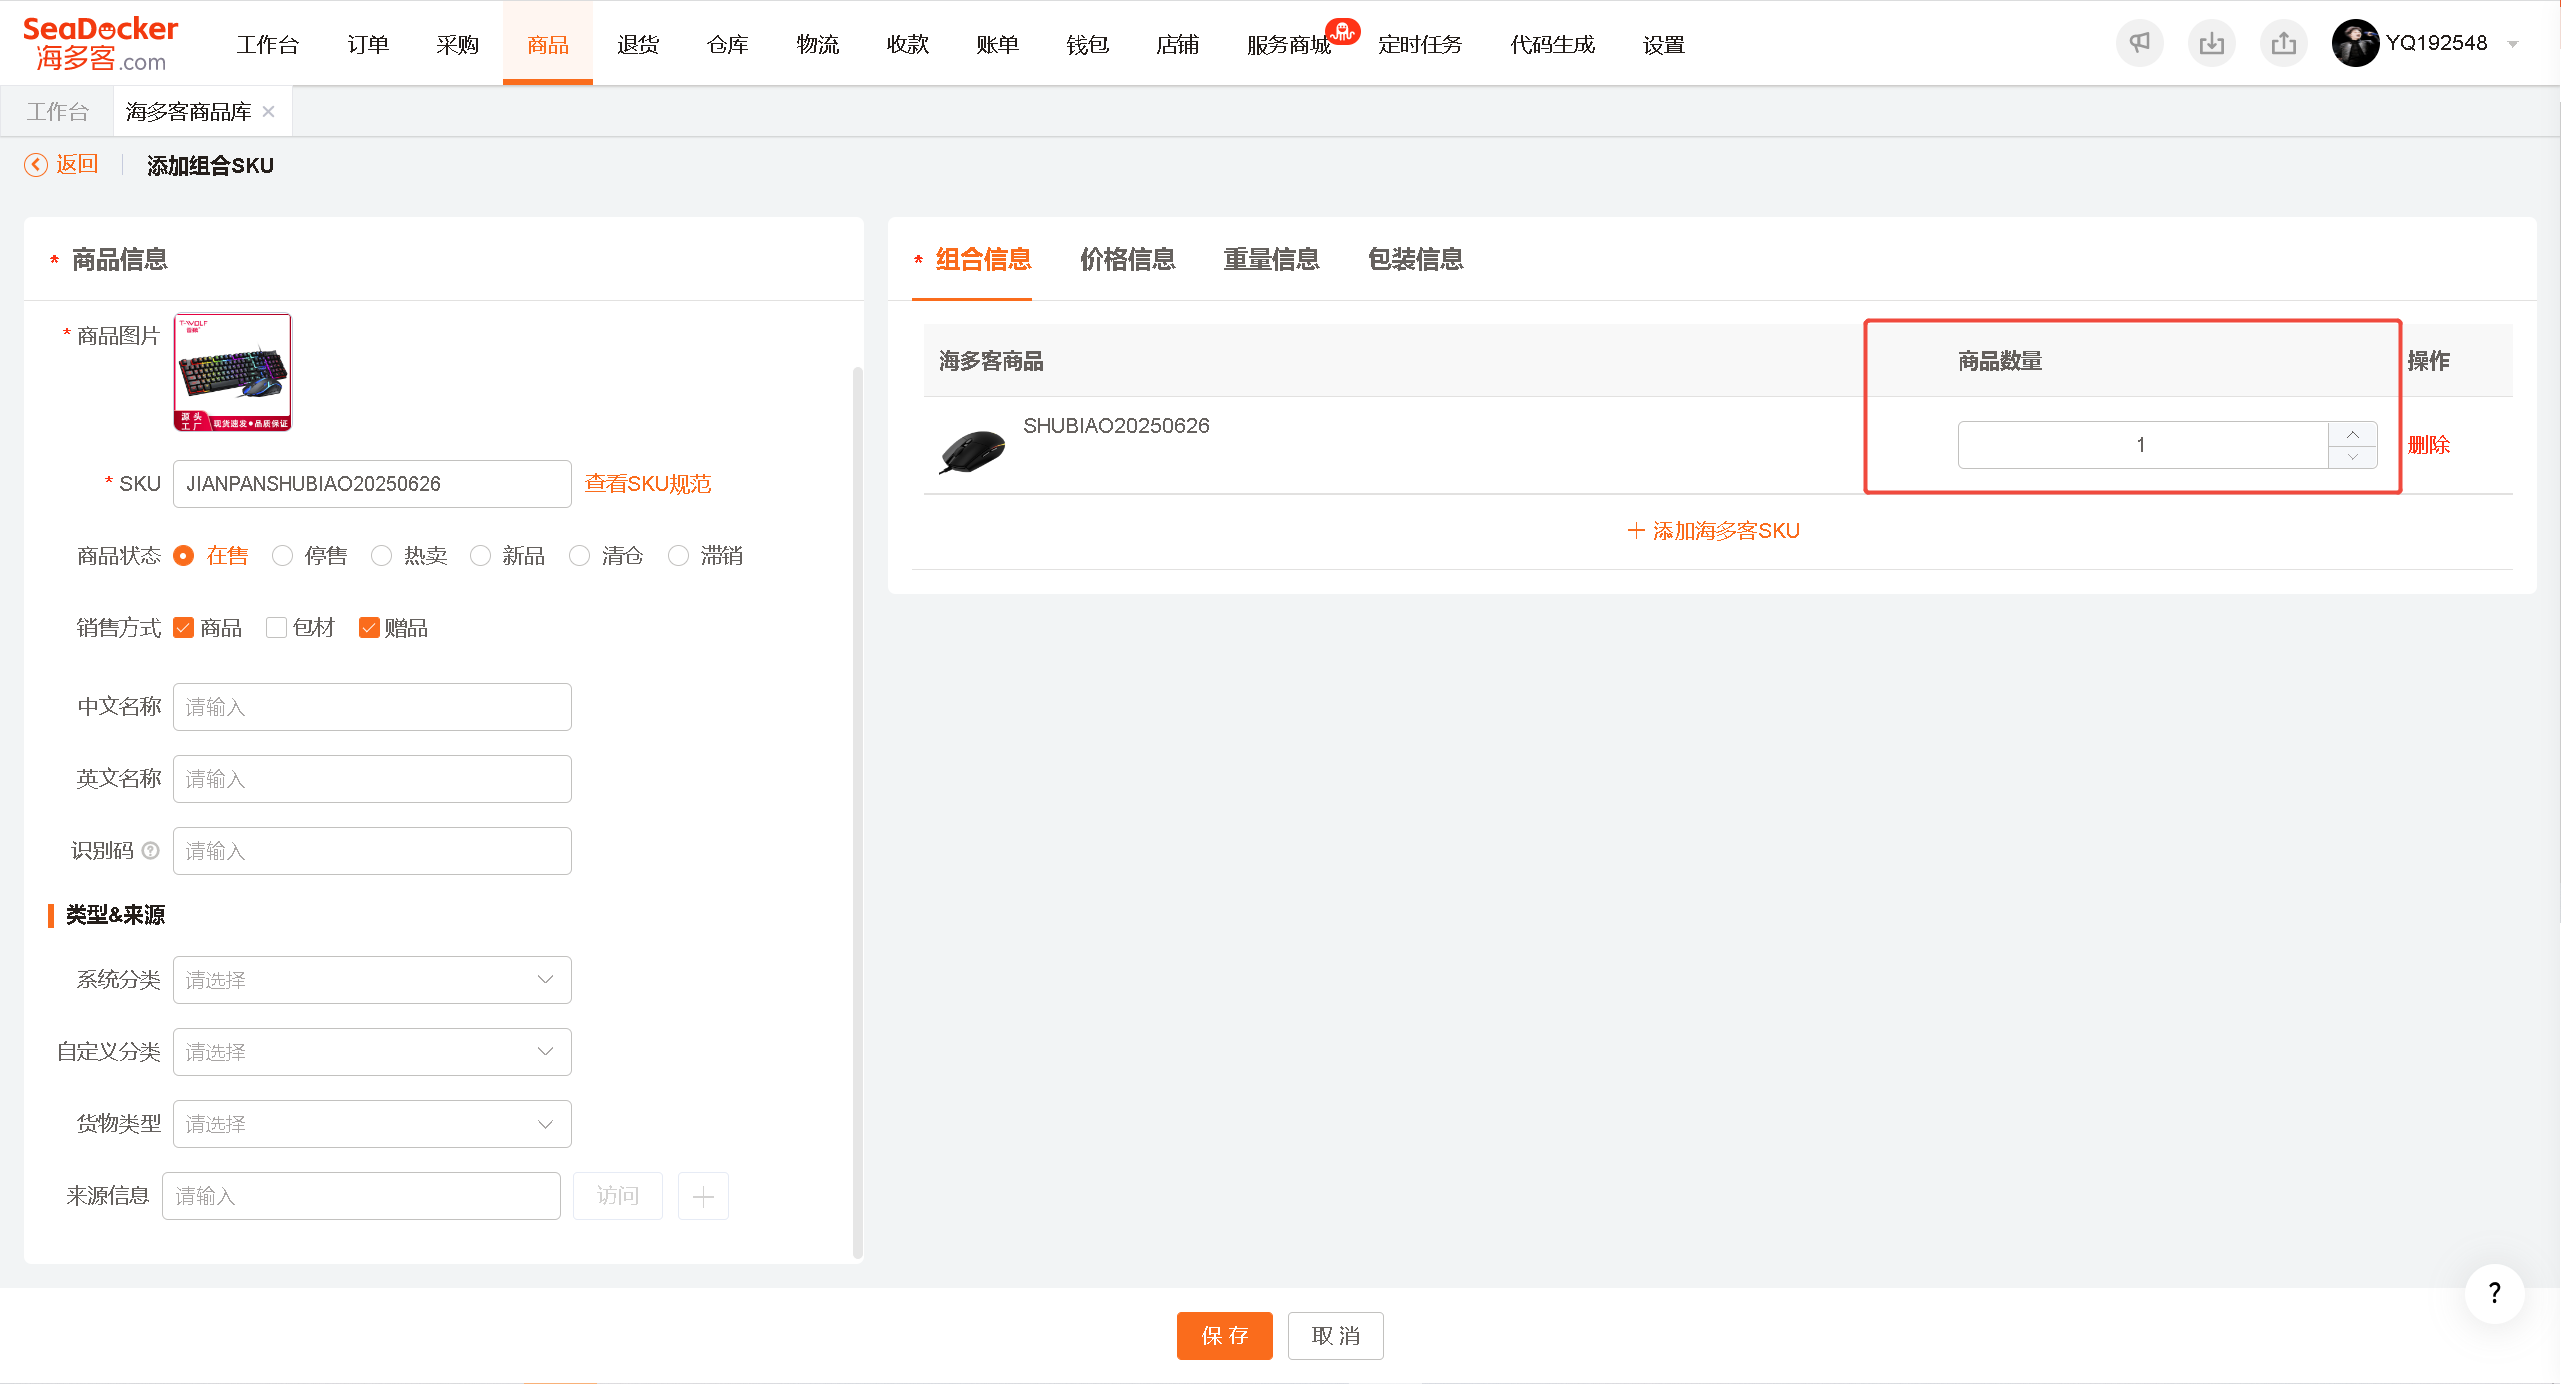Open the 货物类型 dropdown
The height and width of the screenshot is (1384, 2561).
(372, 1124)
